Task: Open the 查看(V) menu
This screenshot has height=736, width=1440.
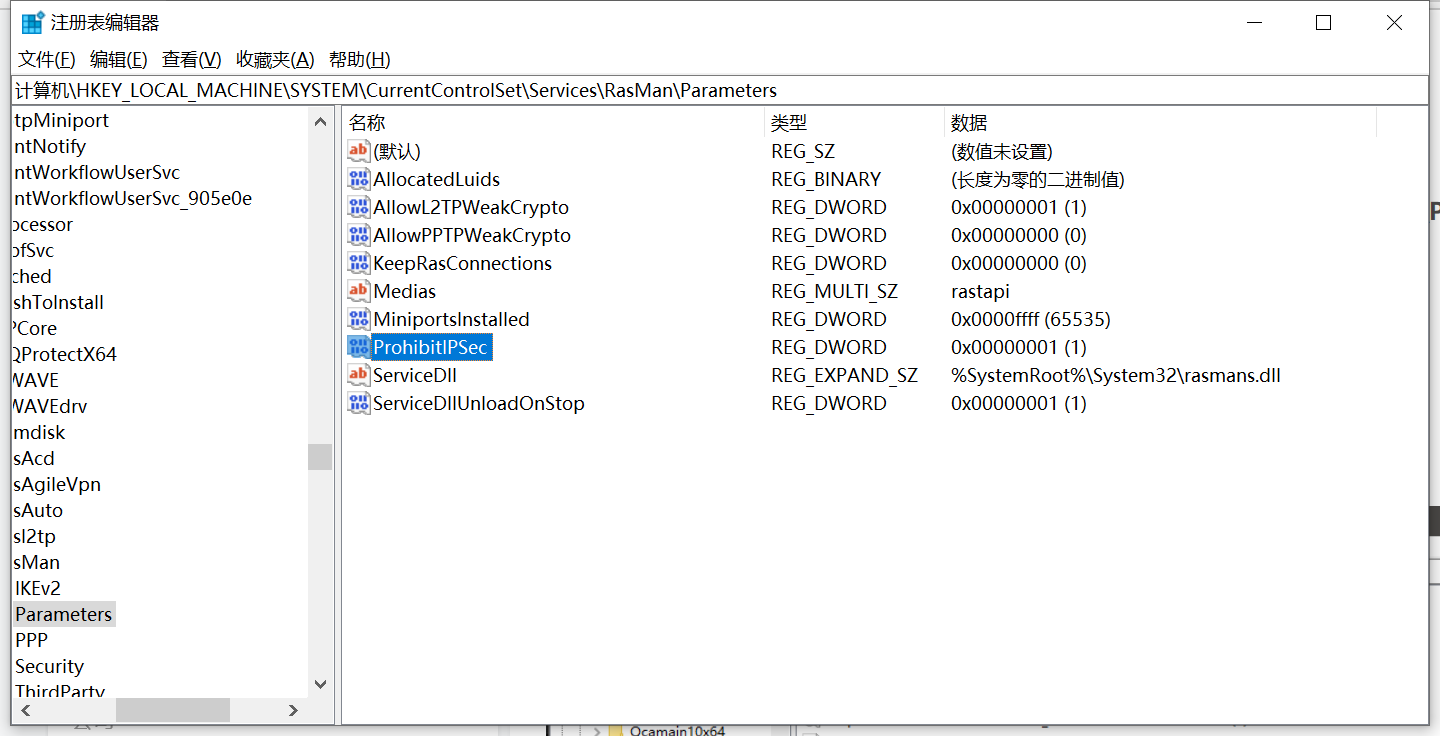Action: [x=192, y=59]
